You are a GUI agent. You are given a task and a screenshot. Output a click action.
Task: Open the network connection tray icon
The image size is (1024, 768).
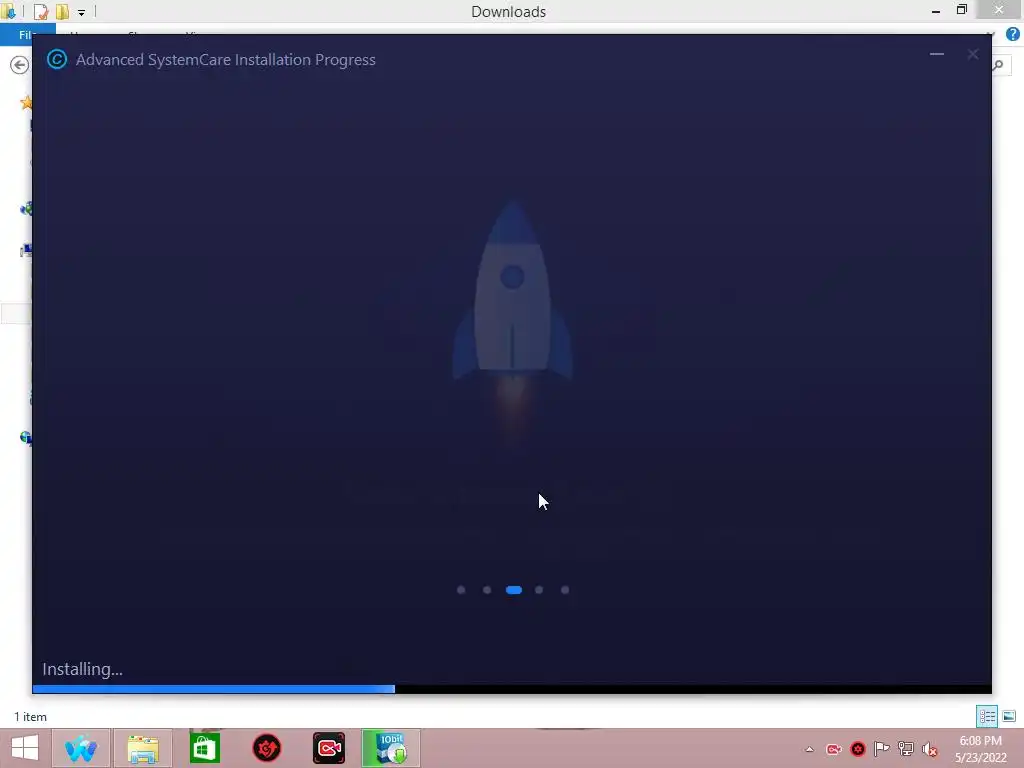(x=906, y=748)
